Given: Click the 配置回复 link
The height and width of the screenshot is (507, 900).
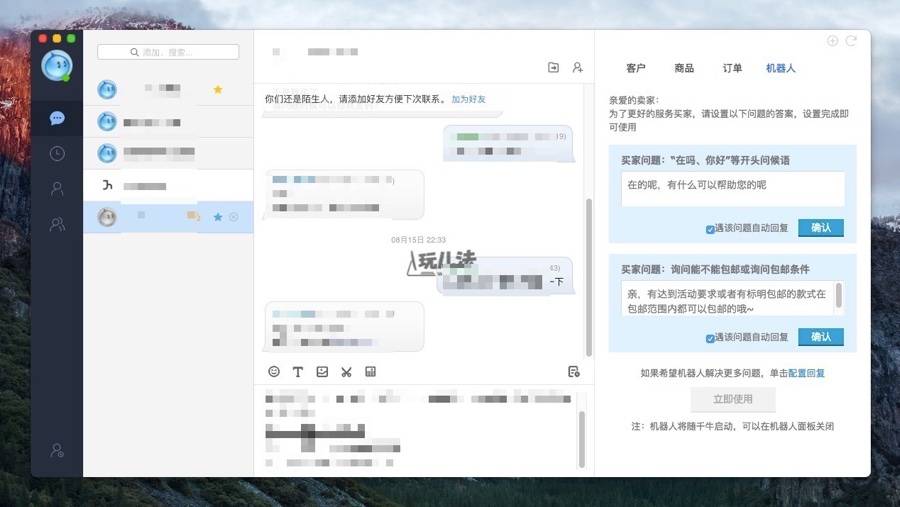Looking at the screenshot, I should pos(806,373).
